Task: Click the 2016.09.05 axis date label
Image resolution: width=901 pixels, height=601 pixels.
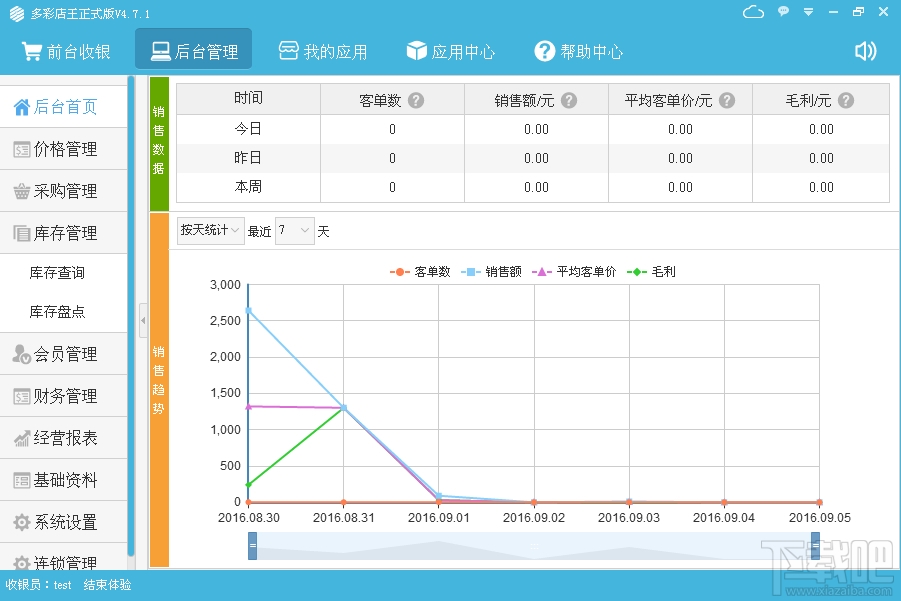Action: (819, 518)
